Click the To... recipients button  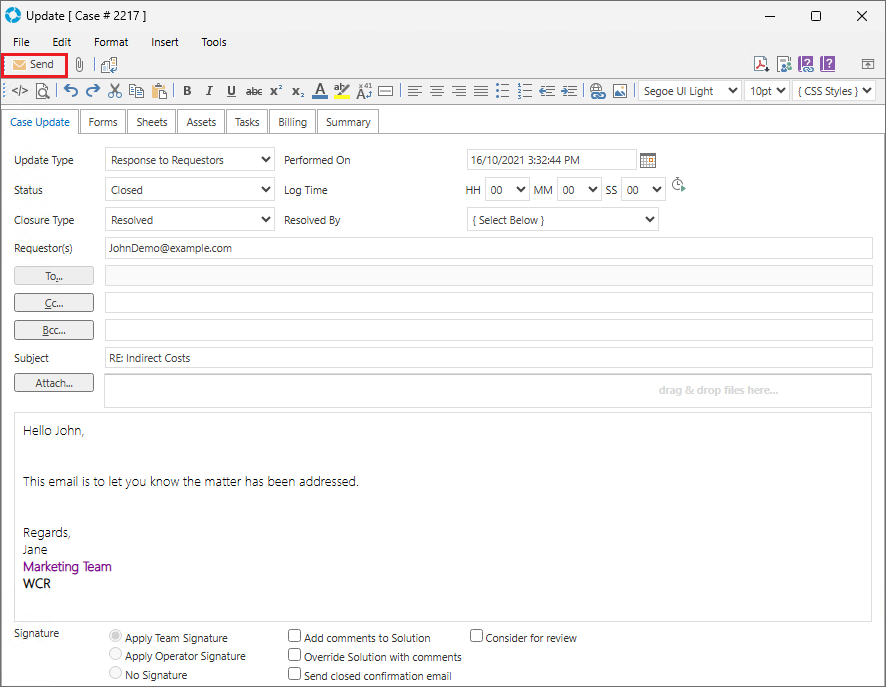point(54,276)
